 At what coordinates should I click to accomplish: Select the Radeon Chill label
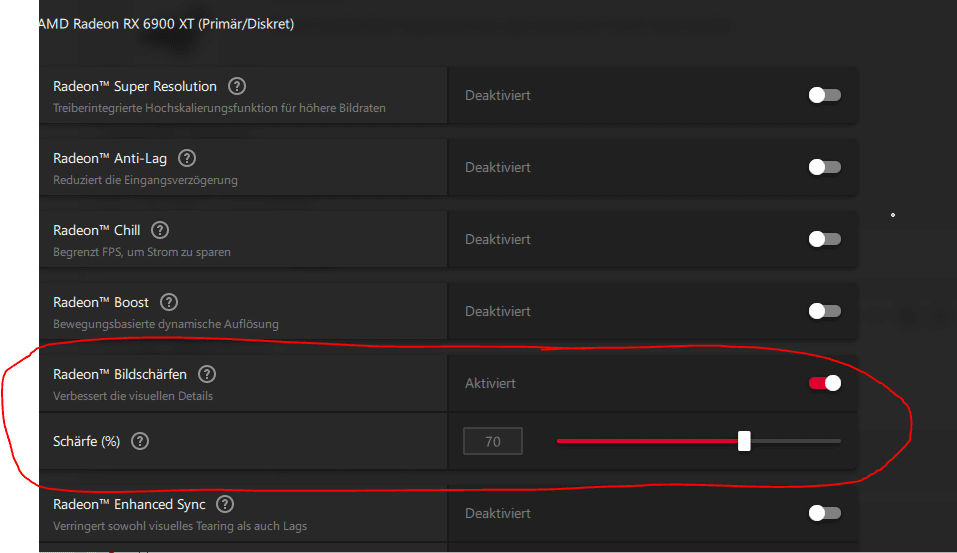tap(96, 231)
